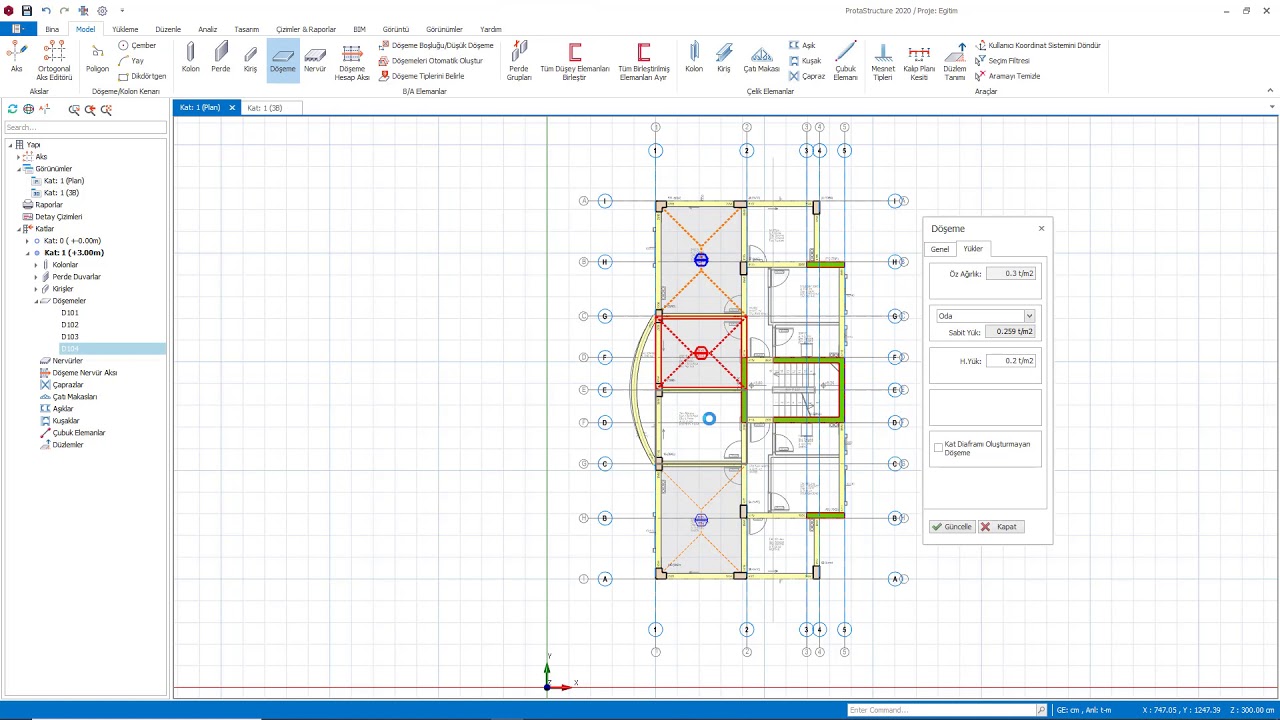This screenshot has width=1280, height=720.
Task: Click the tree Search field
Action: point(85,127)
